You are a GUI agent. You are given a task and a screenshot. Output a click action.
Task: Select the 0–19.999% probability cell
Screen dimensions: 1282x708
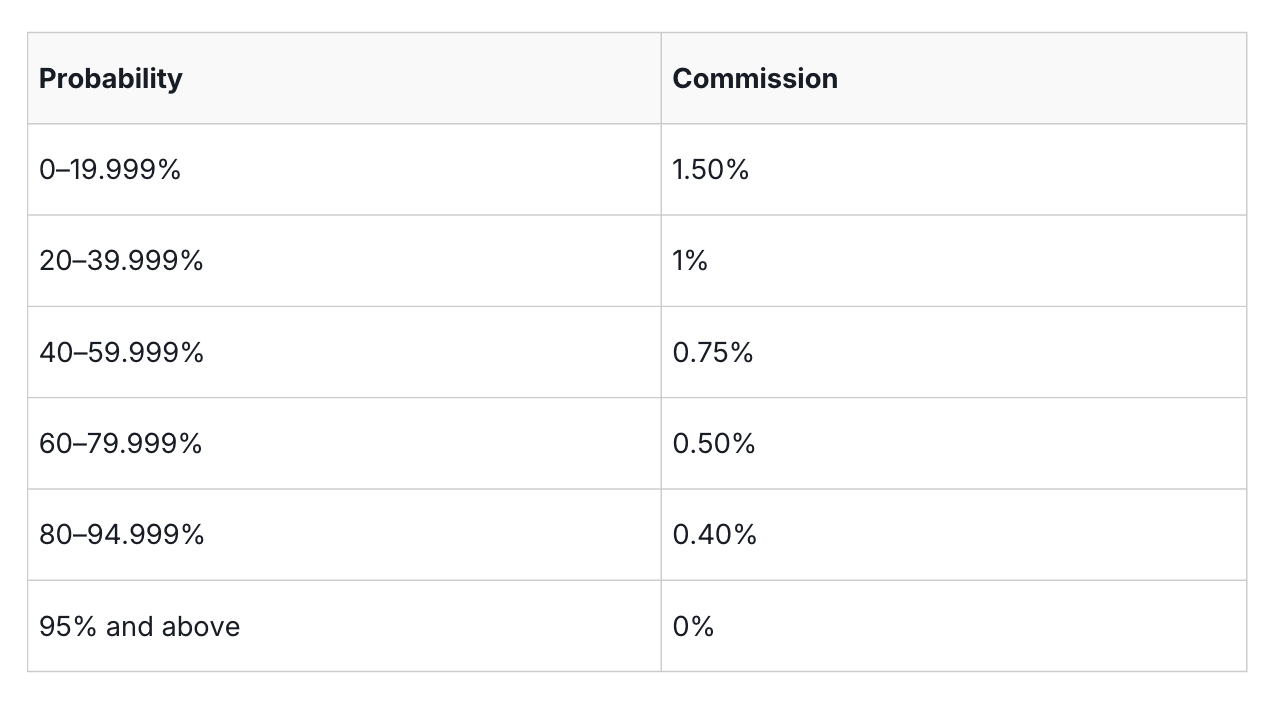[x=110, y=170]
